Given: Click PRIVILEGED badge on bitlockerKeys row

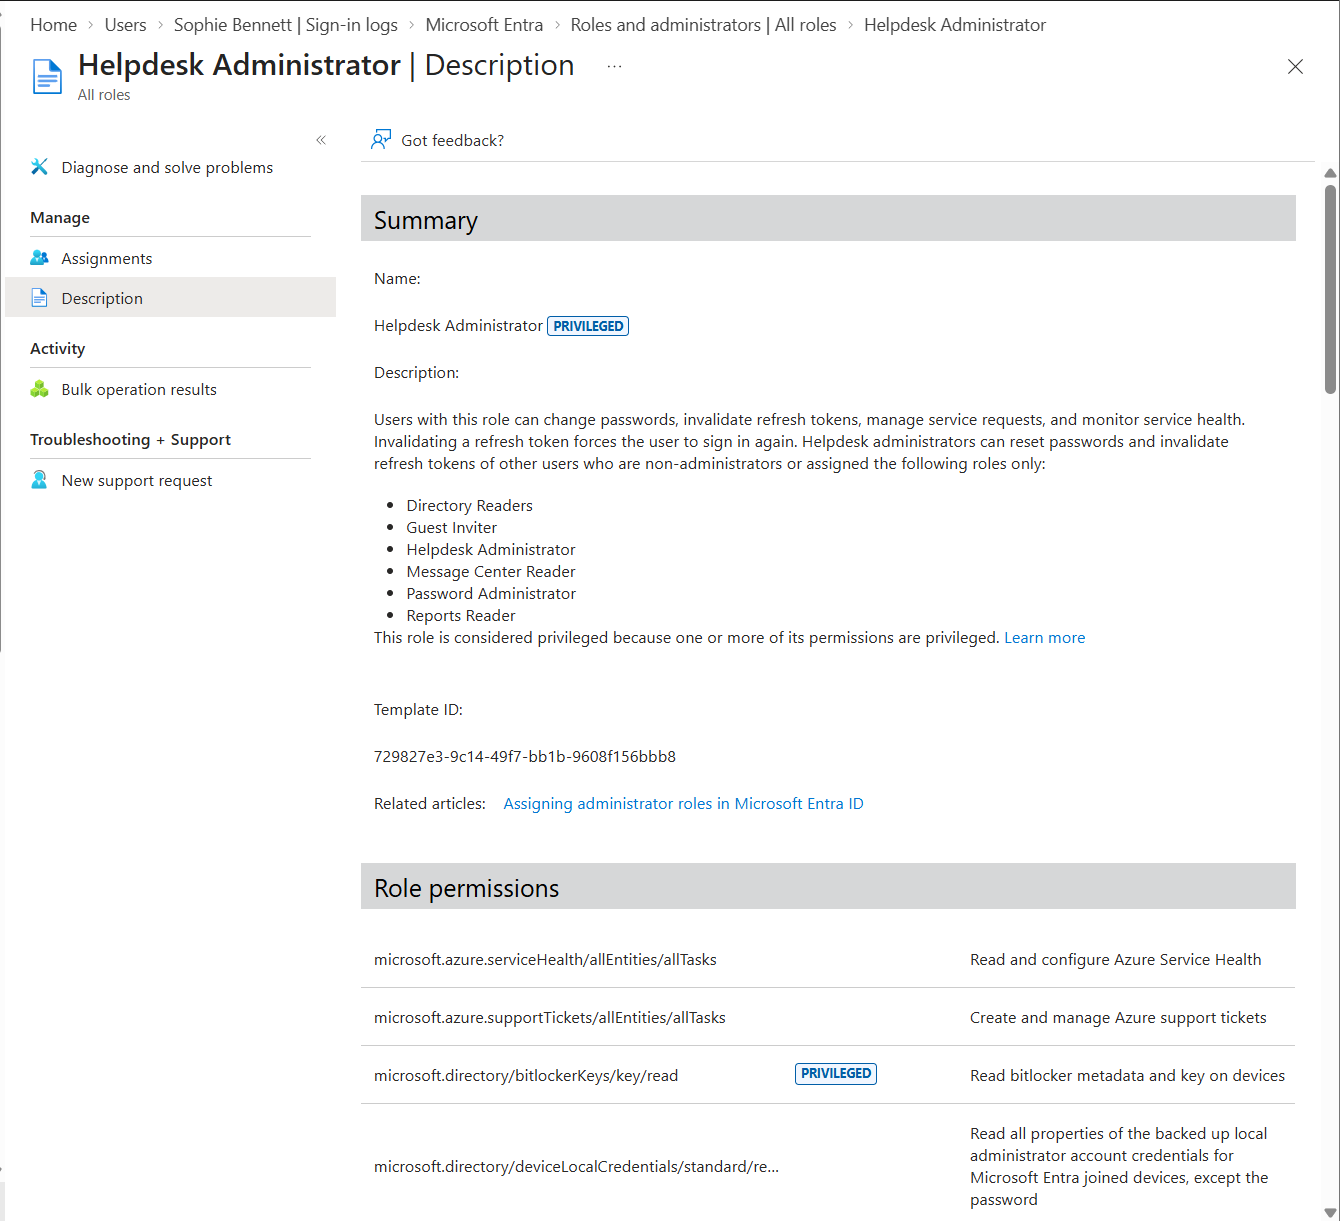Looking at the screenshot, I should (x=836, y=1074).
